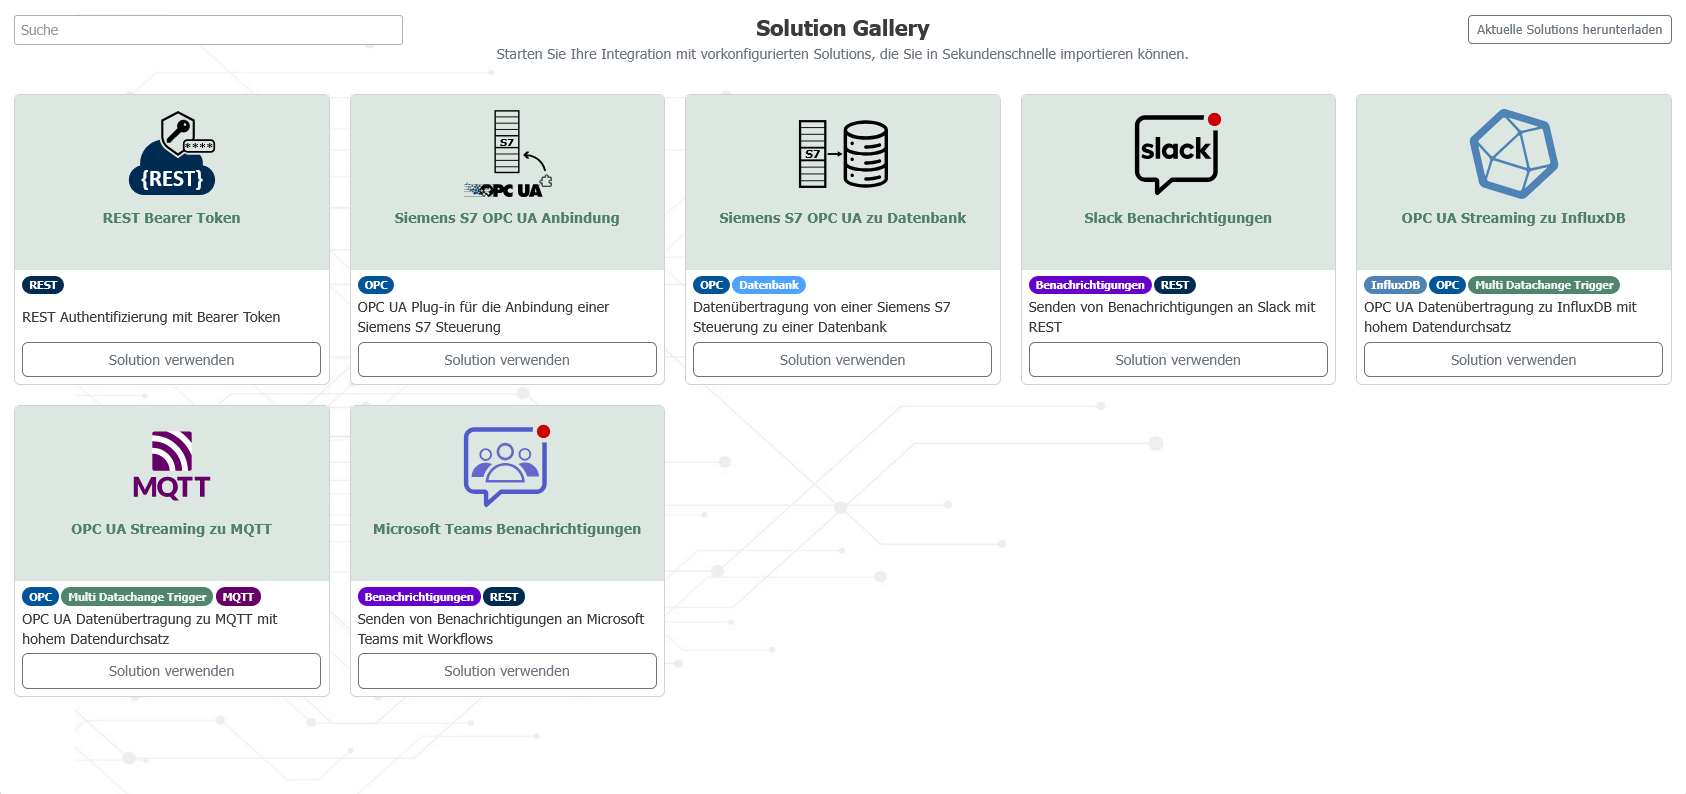Open OPC UA Streaming zu InfluxDB title
This screenshot has height=794, width=1686.
(1513, 218)
